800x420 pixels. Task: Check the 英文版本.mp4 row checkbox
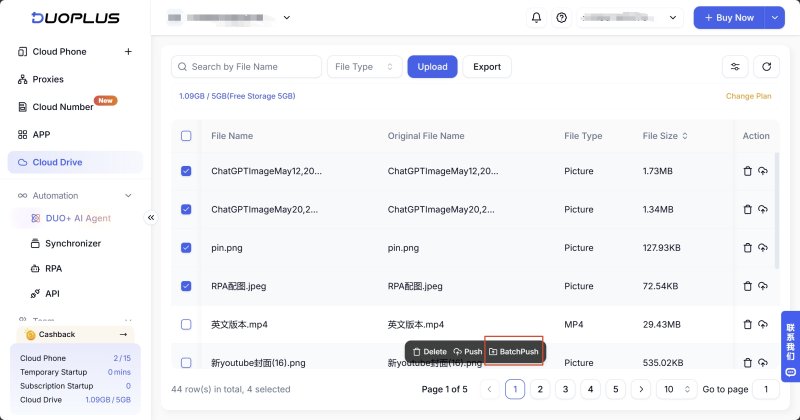pyautogui.click(x=186, y=325)
